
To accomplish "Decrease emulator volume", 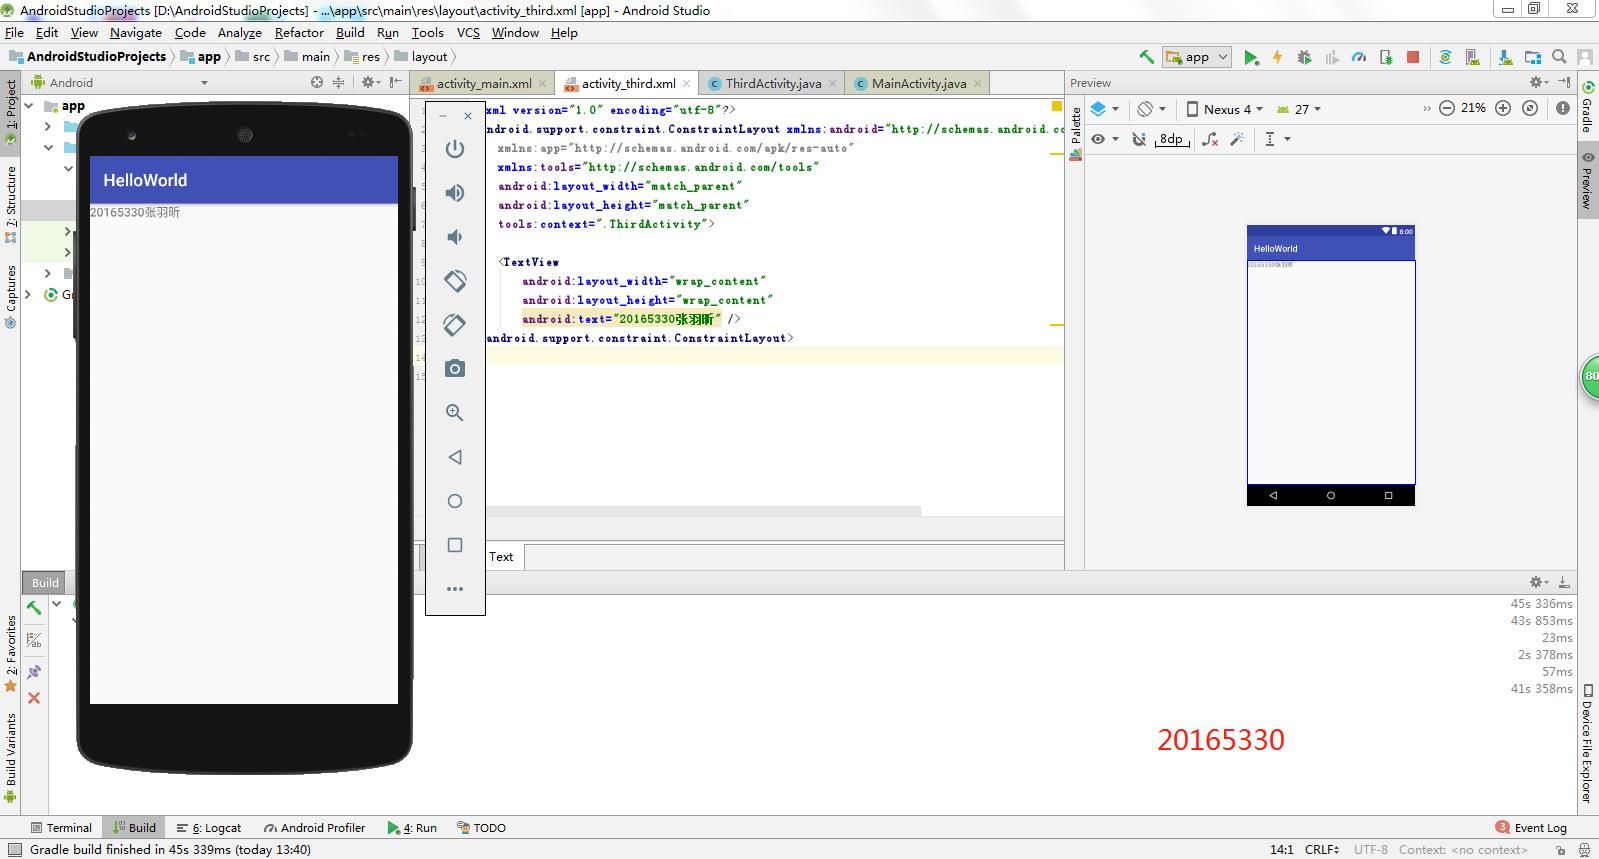I will pos(455,237).
